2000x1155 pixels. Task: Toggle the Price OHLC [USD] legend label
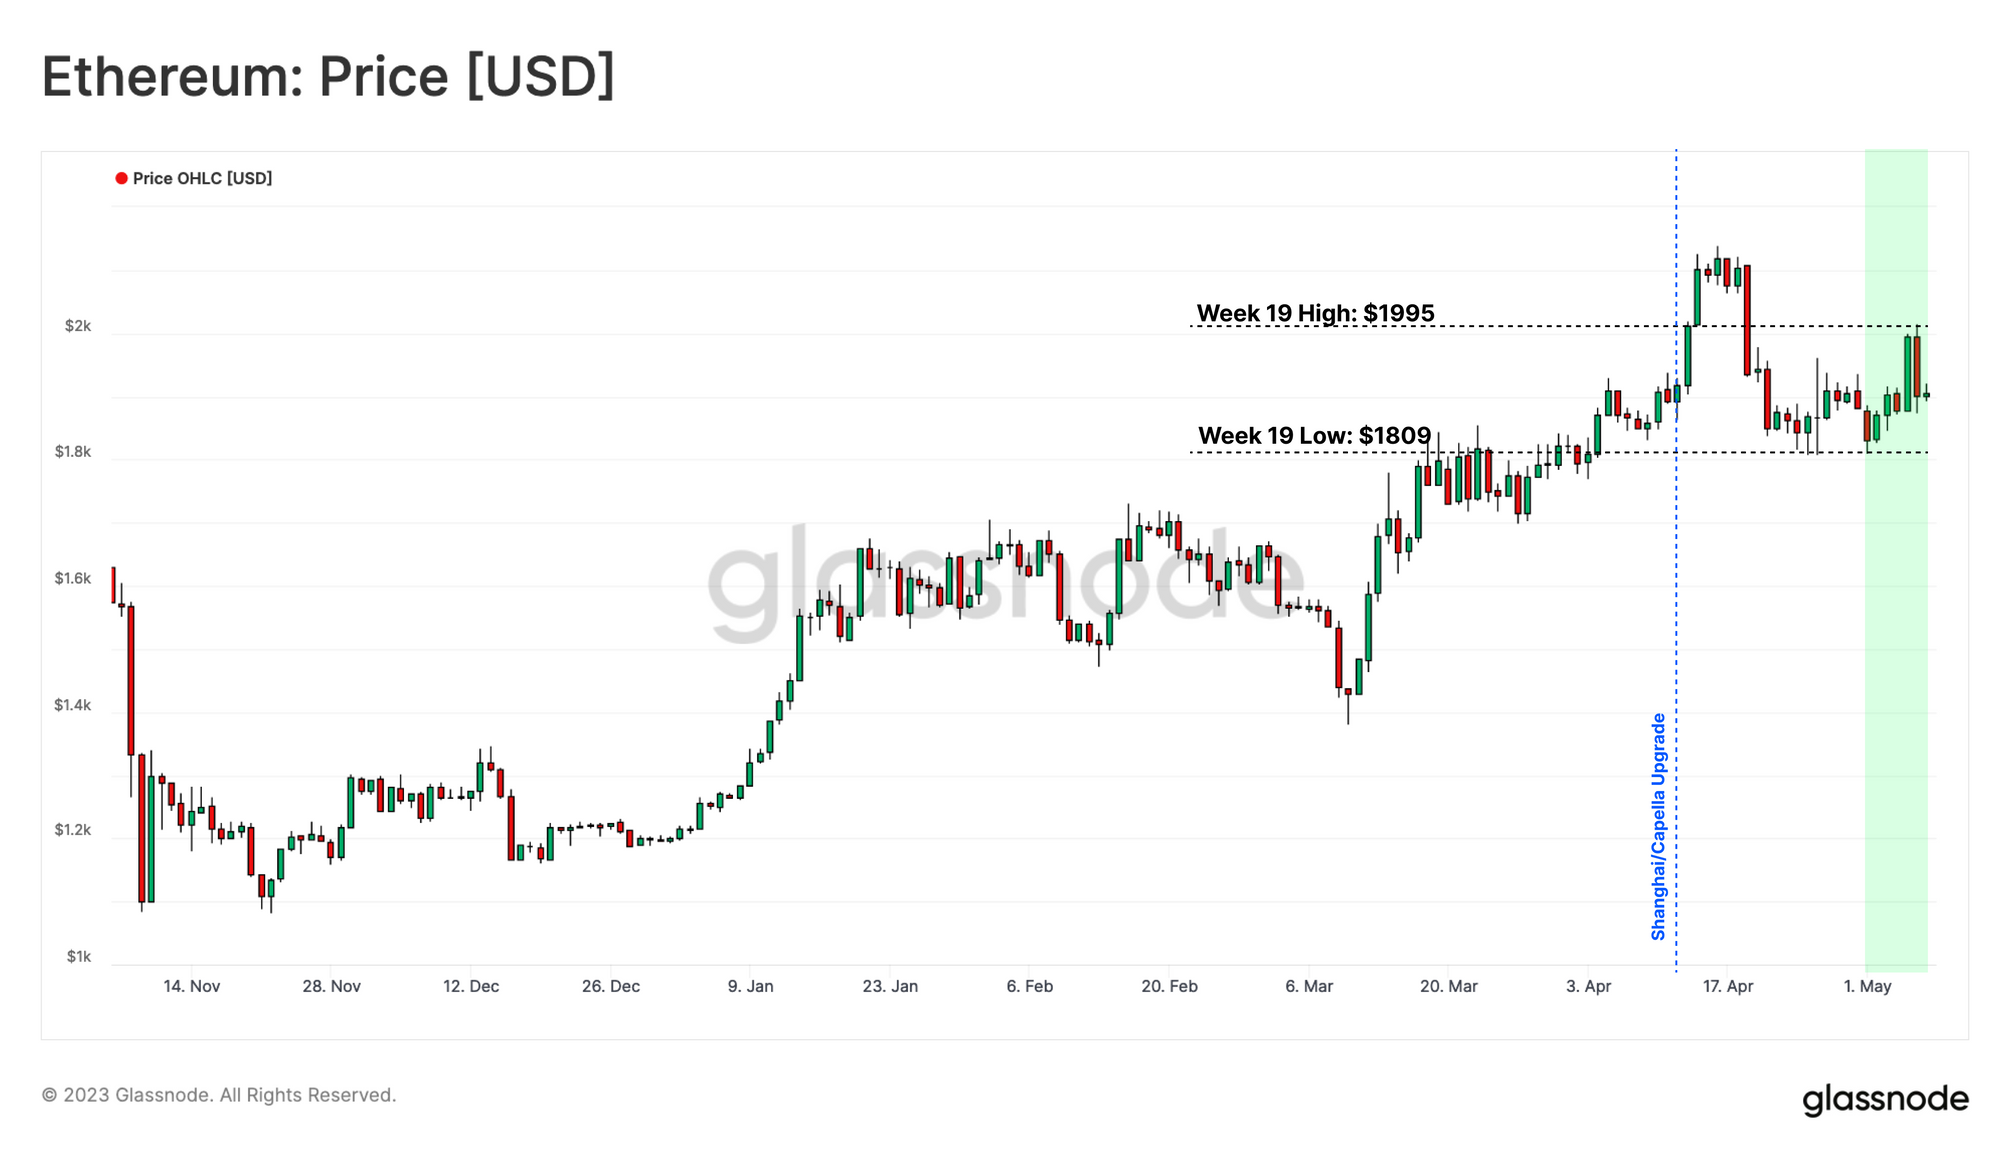[202, 179]
